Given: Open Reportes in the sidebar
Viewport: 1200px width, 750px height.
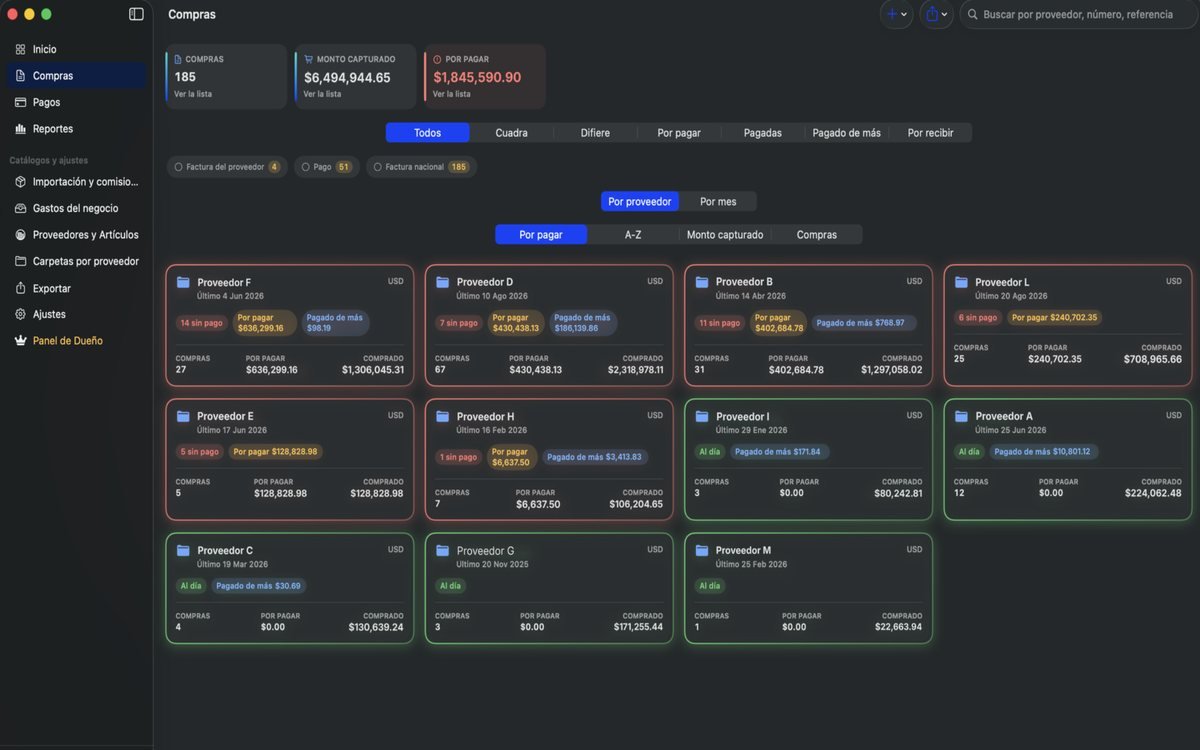Looking at the screenshot, I should [x=76, y=129].
